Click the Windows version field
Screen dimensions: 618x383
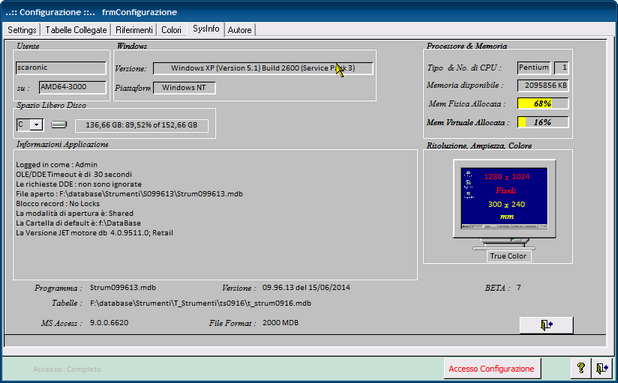tap(262, 68)
